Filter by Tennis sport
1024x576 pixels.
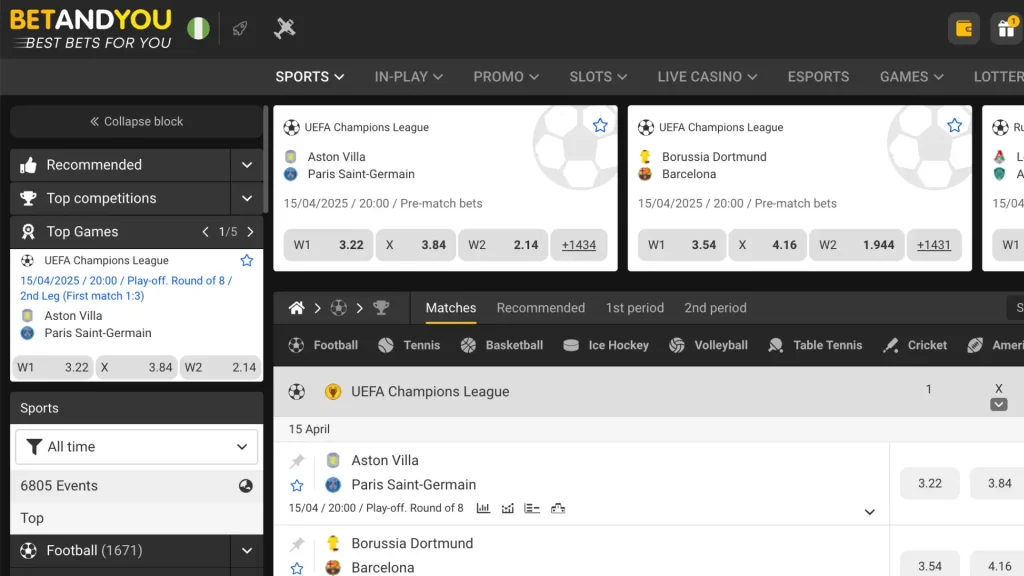tap(409, 345)
